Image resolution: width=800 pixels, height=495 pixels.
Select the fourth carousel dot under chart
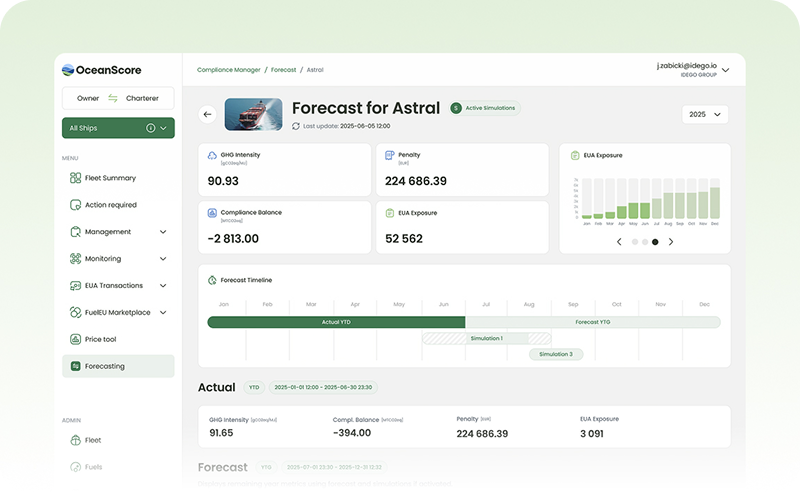click(x=655, y=242)
